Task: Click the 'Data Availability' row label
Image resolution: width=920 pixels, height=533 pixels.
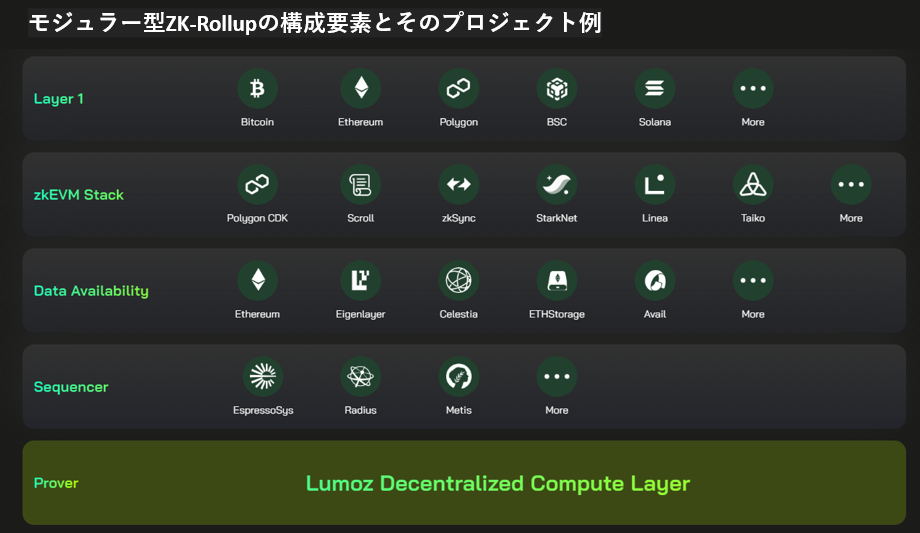Action: click(91, 291)
